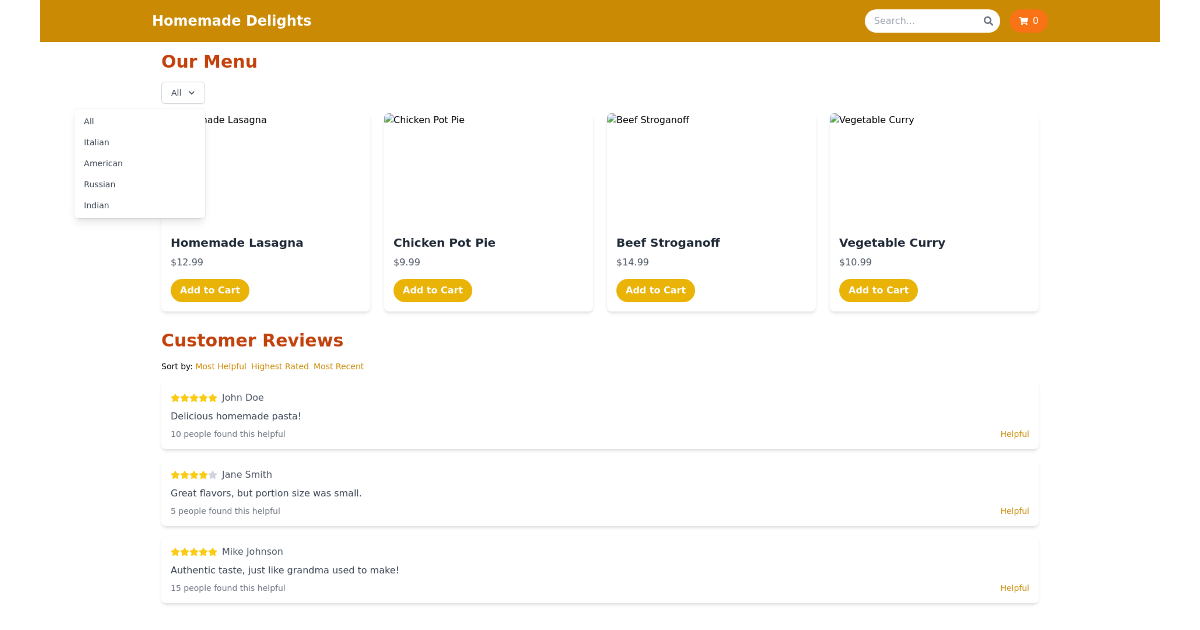Image resolution: width=1200 pixels, height=630 pixels.
Task: Sort reviews by Most Recent
Action: click(338, 366)
